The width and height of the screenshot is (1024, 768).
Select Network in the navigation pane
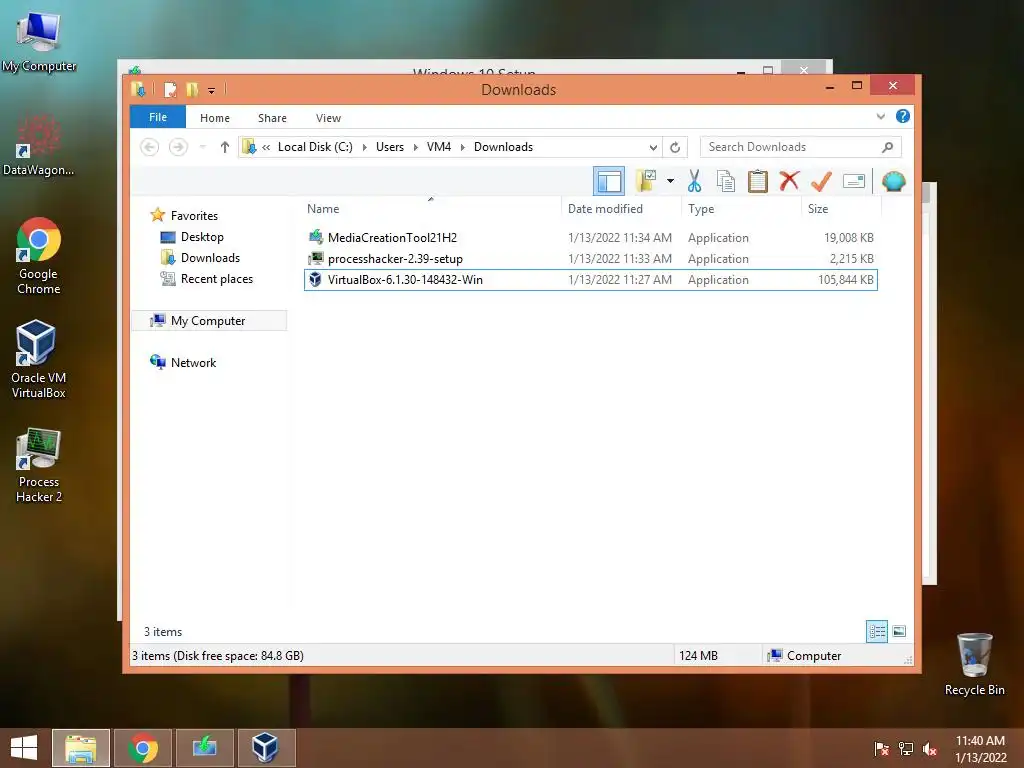[x=193, y=362]
